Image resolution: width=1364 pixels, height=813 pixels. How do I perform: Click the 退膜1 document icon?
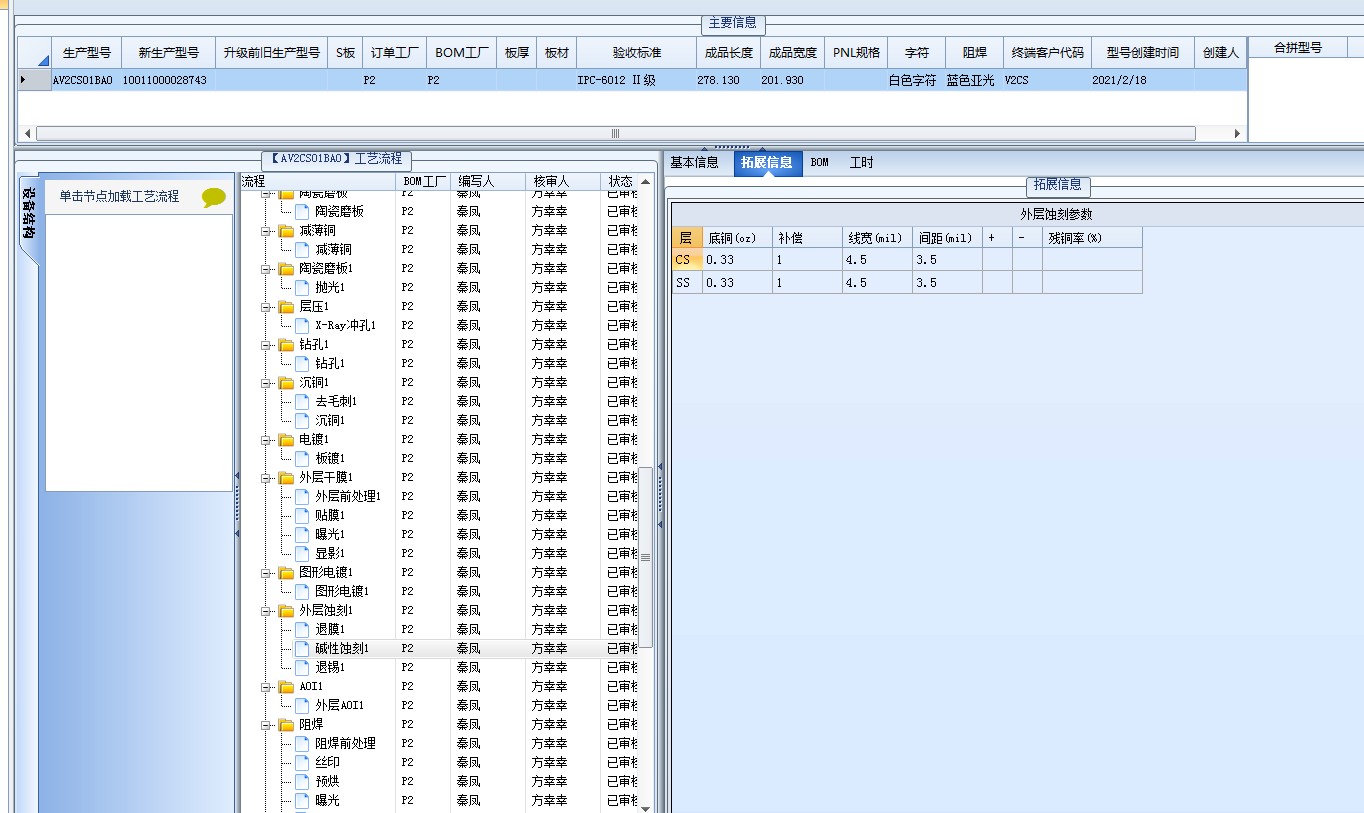[303, 630]
